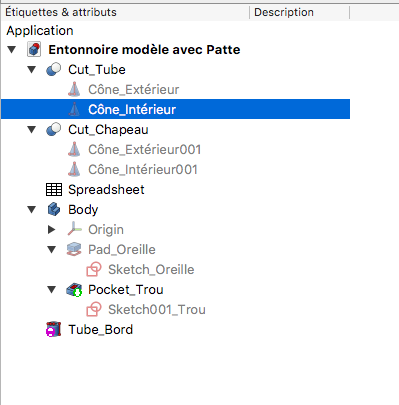Click the Cône_Extérieur cone icon
Viewport: 399px width, 405px height.
74,89
